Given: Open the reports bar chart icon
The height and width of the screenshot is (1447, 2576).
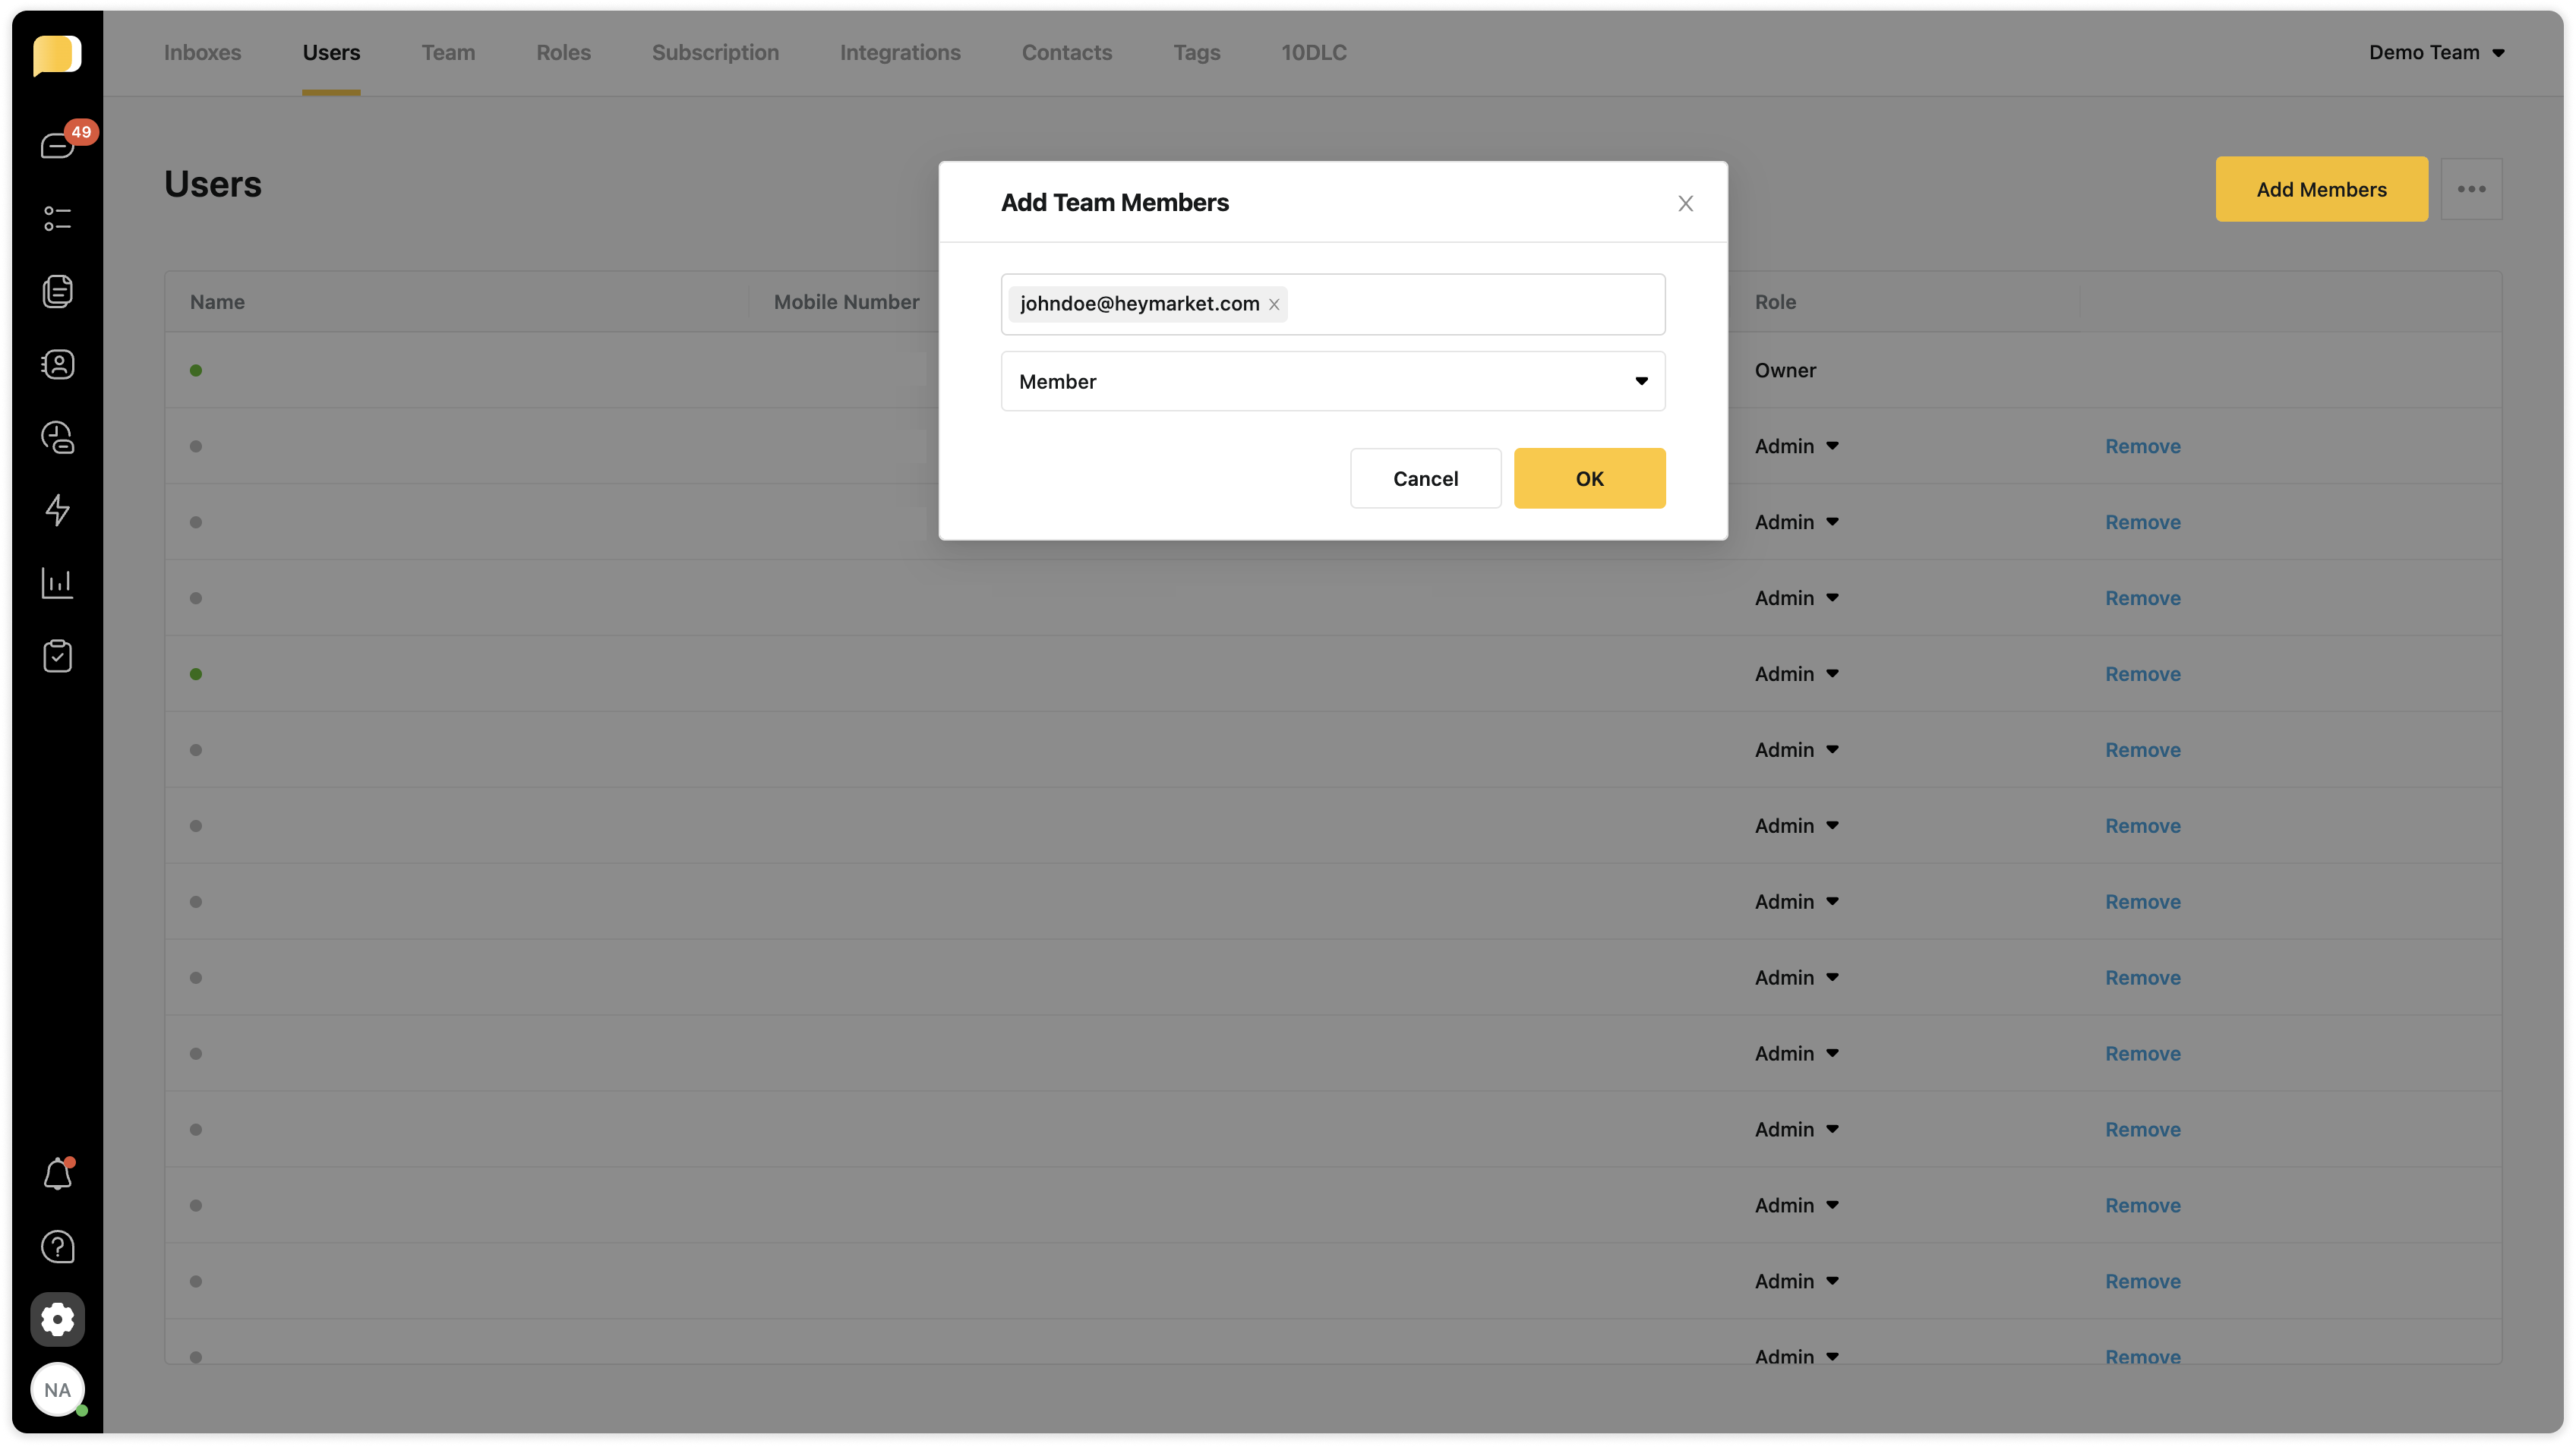Looking at the screenshot, I should coord(57,583).
